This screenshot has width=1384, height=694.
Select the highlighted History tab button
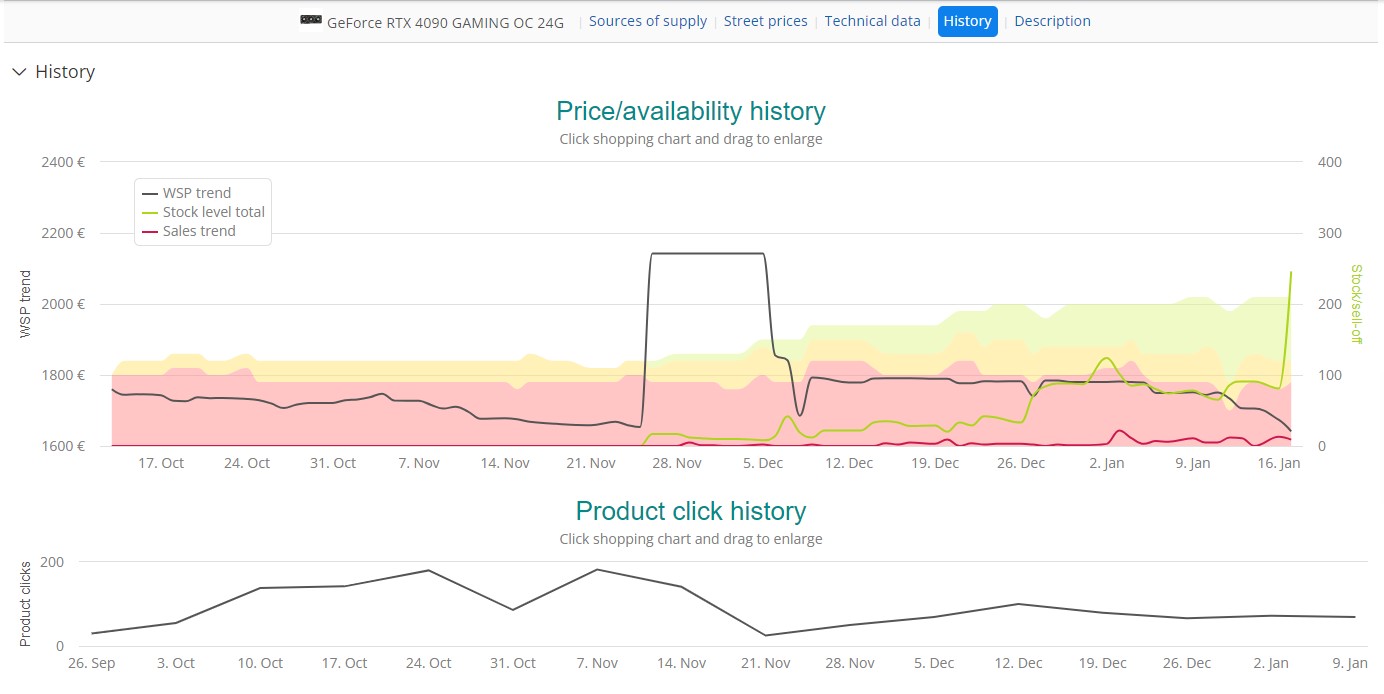click(x=967, y=21)
